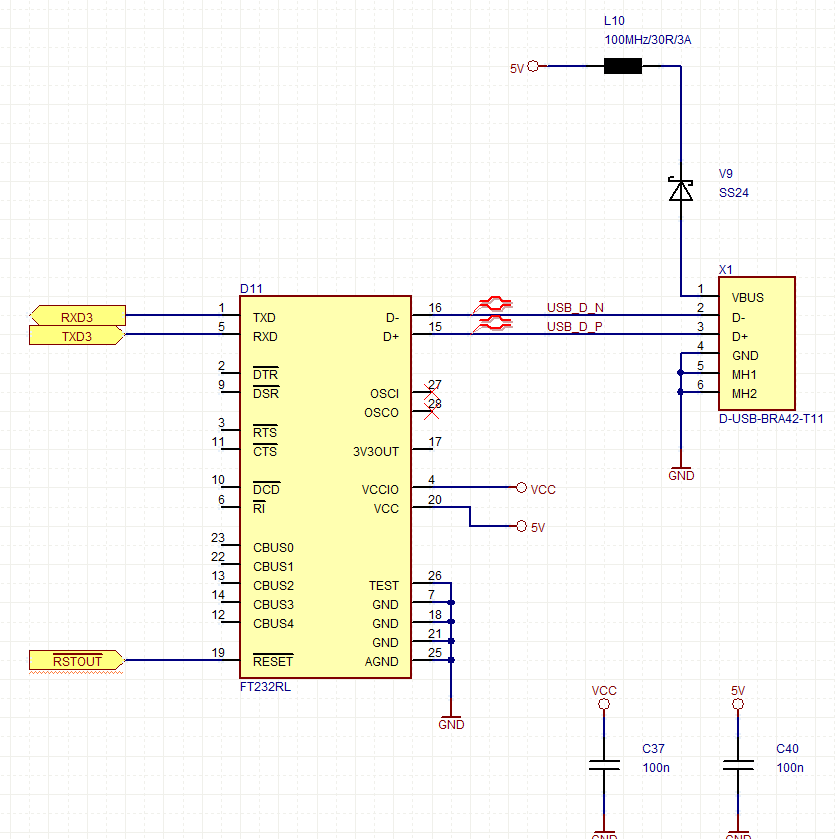This screenshot has width=835, height=839.
Task: Select the CBUS0 pin 23
Action: [230, 545]
